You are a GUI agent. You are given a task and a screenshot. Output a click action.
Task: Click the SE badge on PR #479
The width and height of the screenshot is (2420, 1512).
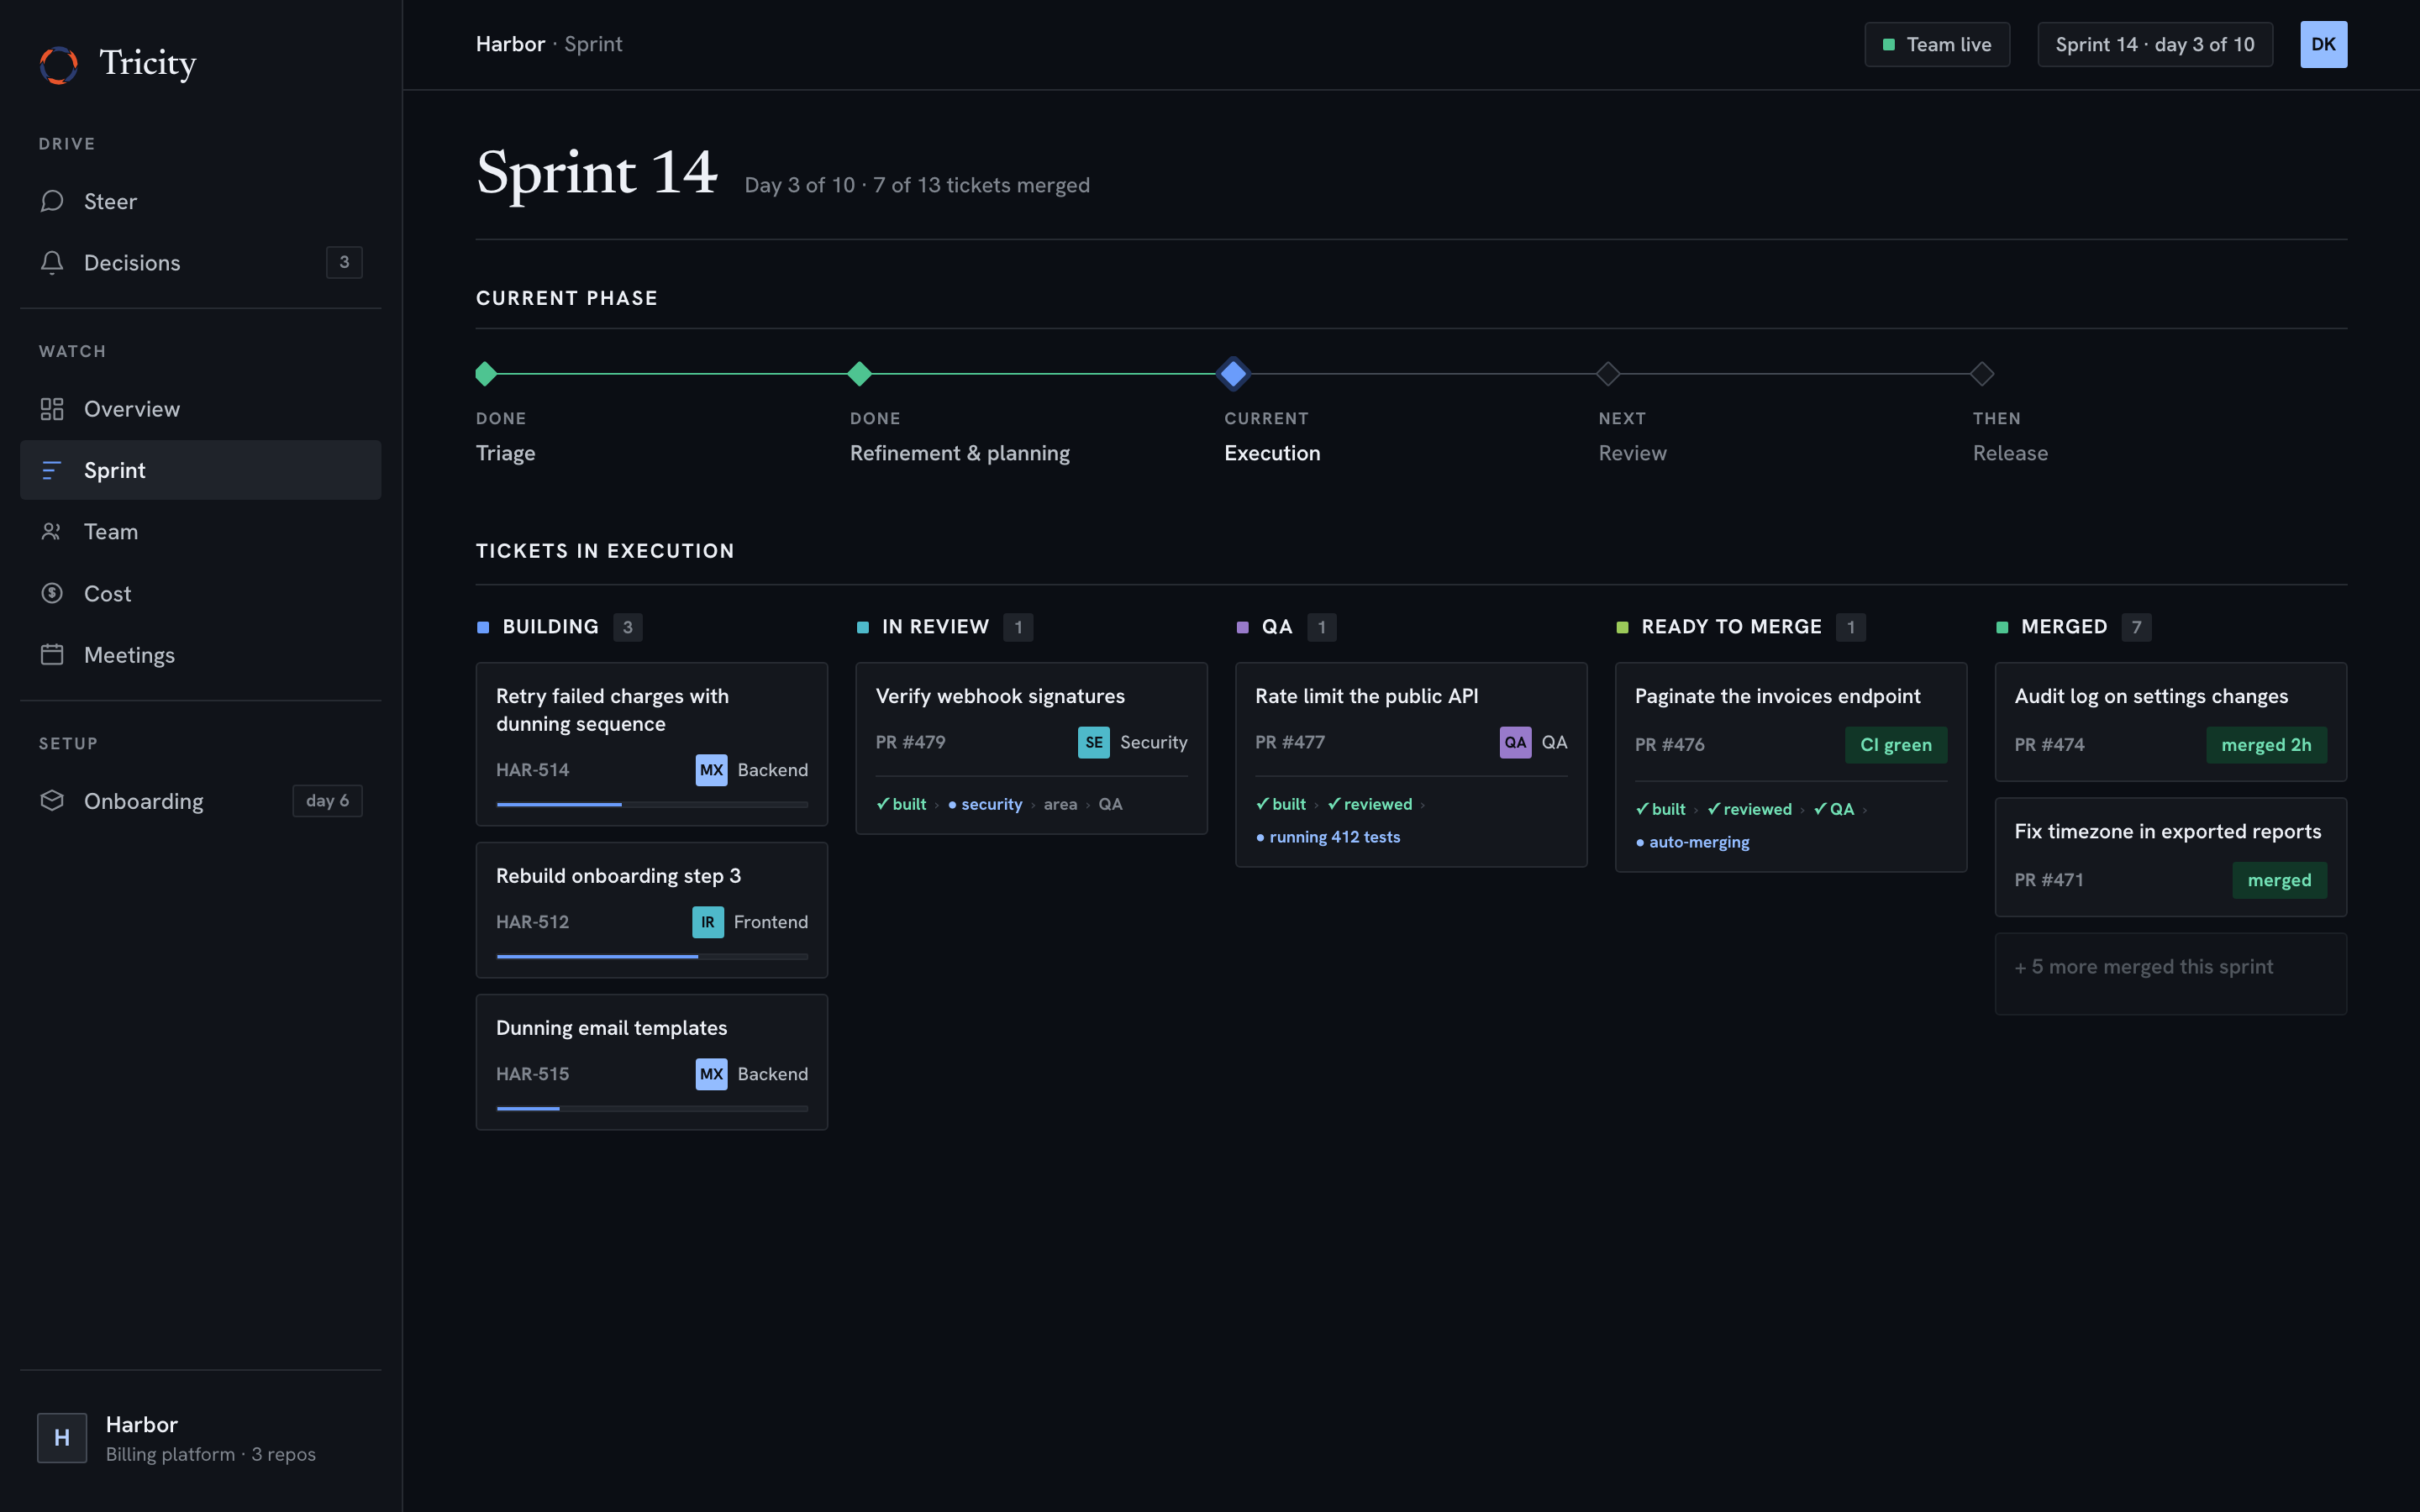1094,742
